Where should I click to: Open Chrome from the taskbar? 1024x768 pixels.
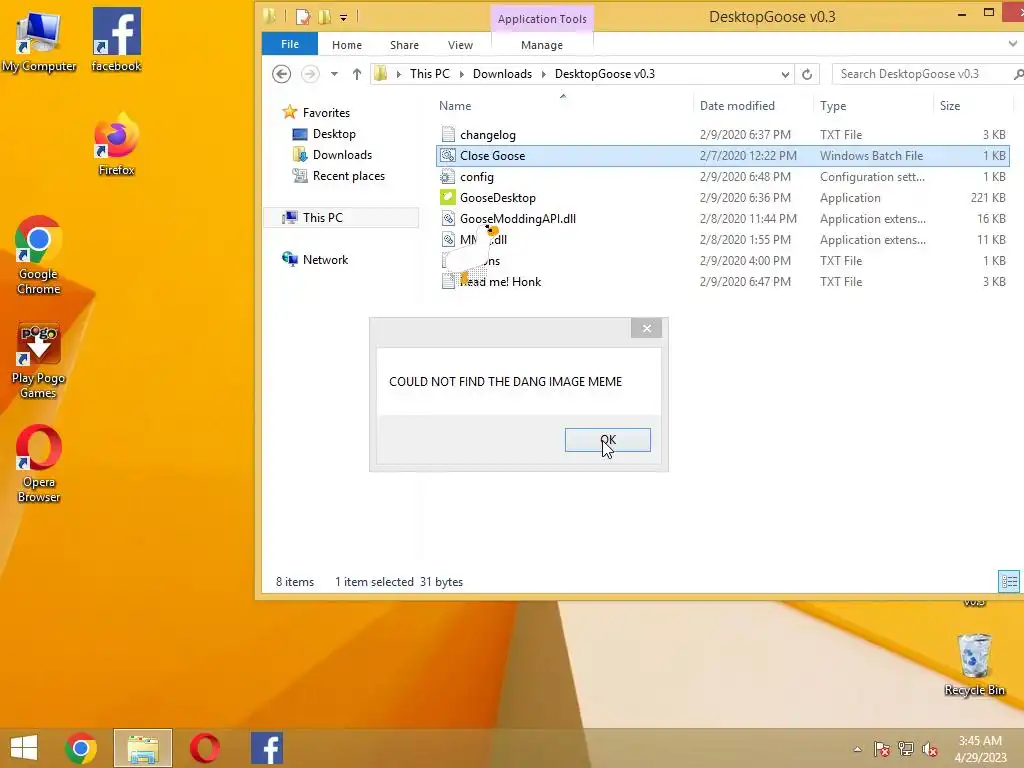click(81, 748)
